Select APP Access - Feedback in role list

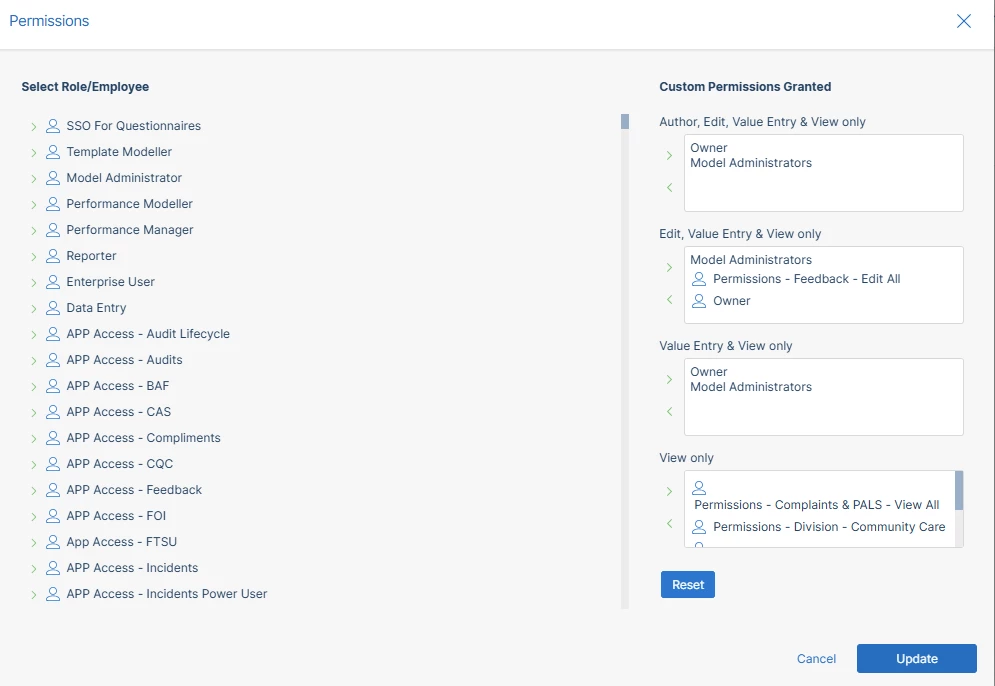(134, 490)
